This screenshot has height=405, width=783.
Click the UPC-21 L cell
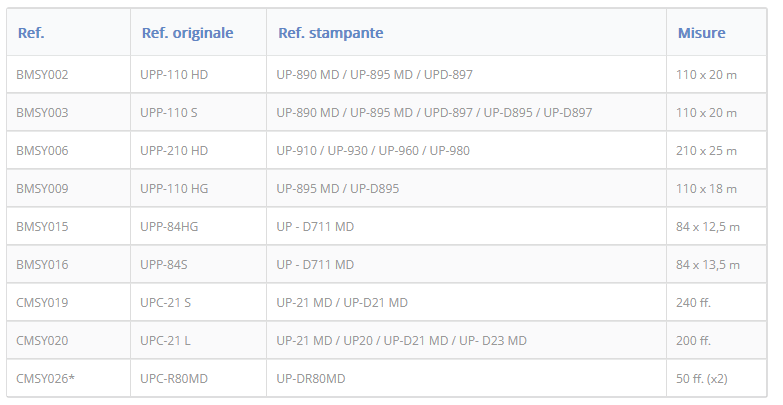(198, 340)
